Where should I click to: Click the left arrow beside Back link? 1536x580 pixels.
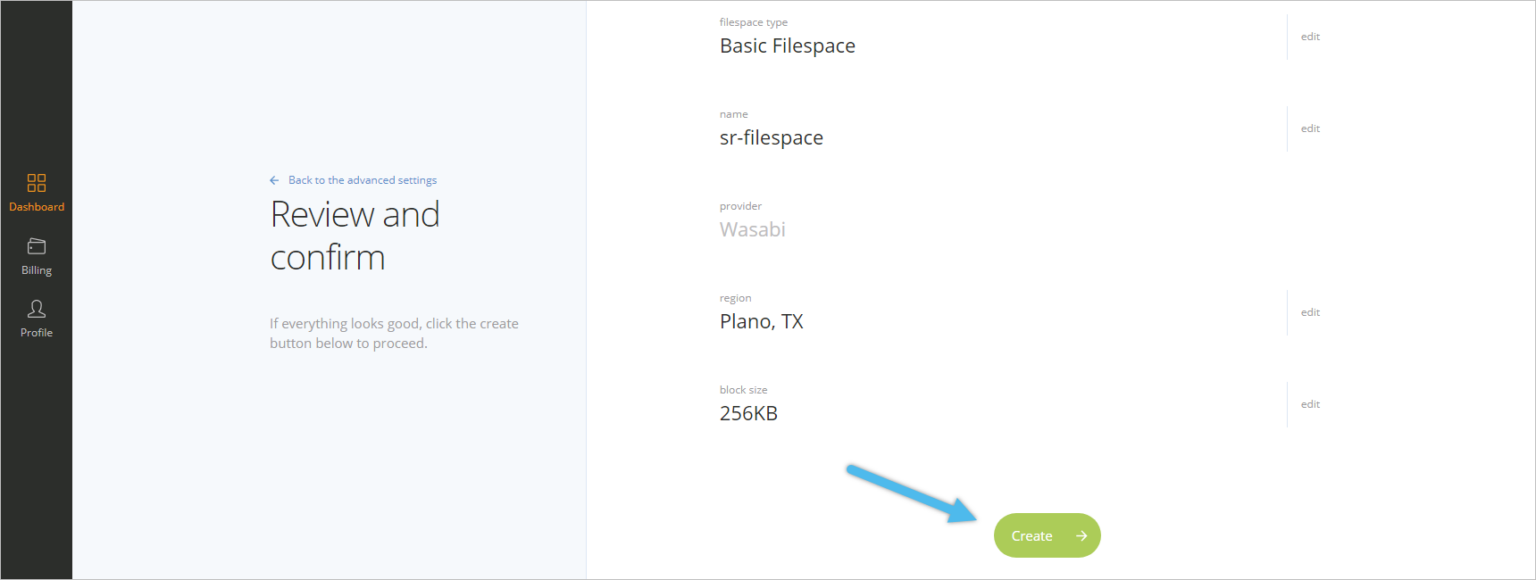pyautogui.click(x=274, y=180)
